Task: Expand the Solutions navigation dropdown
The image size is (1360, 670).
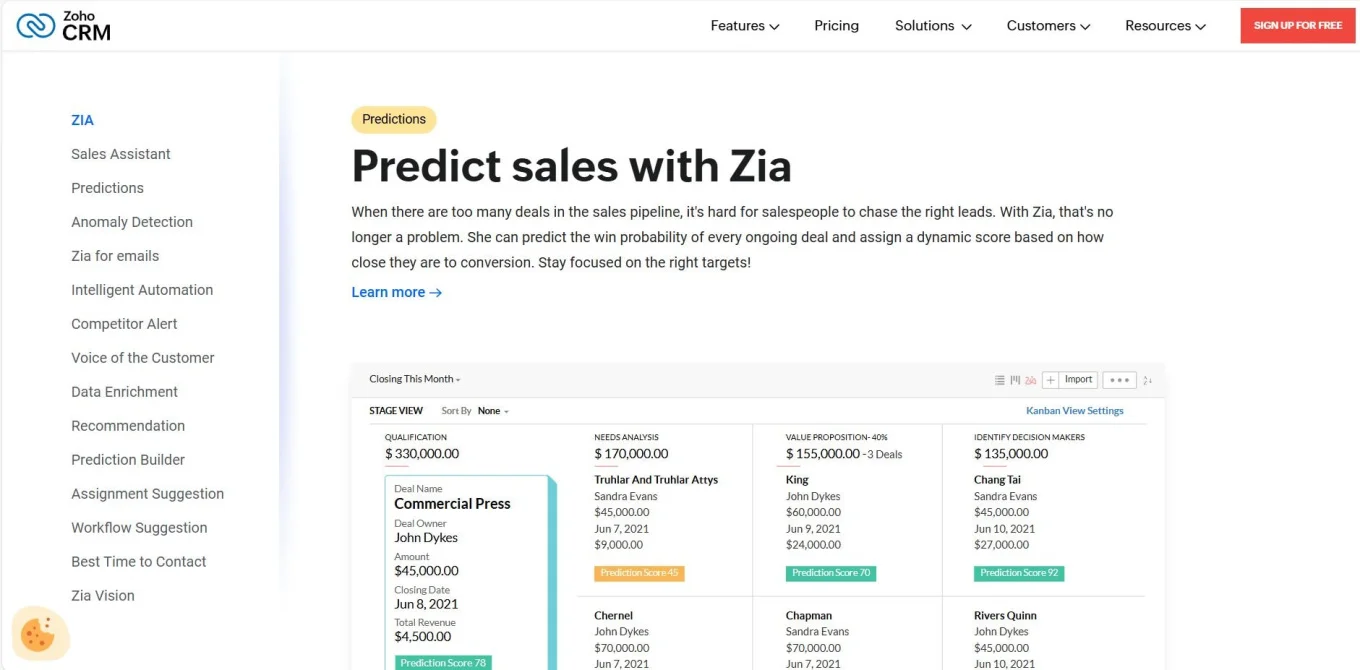Action: (x=931, y=25)
